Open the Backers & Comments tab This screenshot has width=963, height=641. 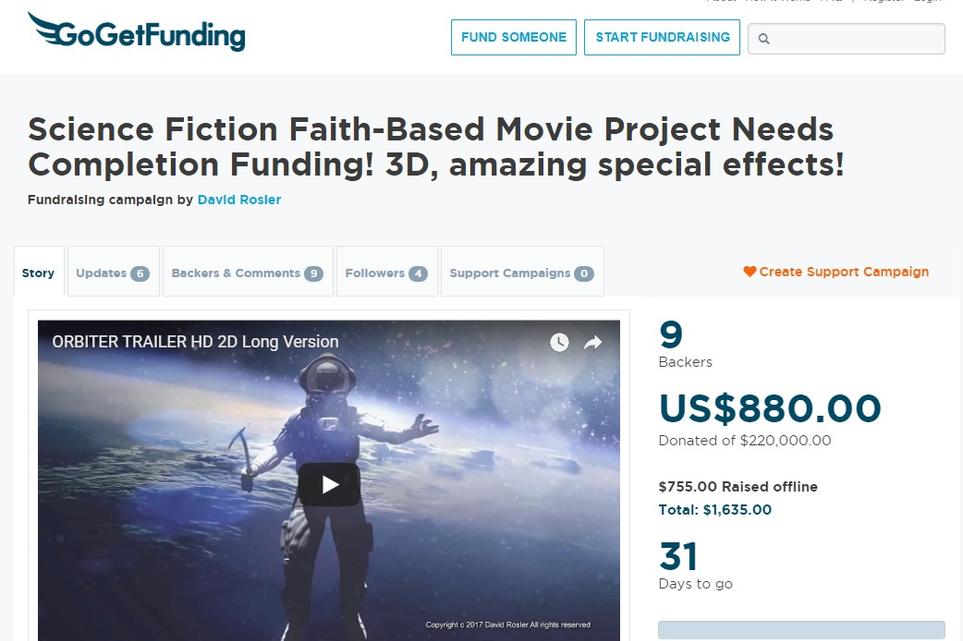[248, 272]
